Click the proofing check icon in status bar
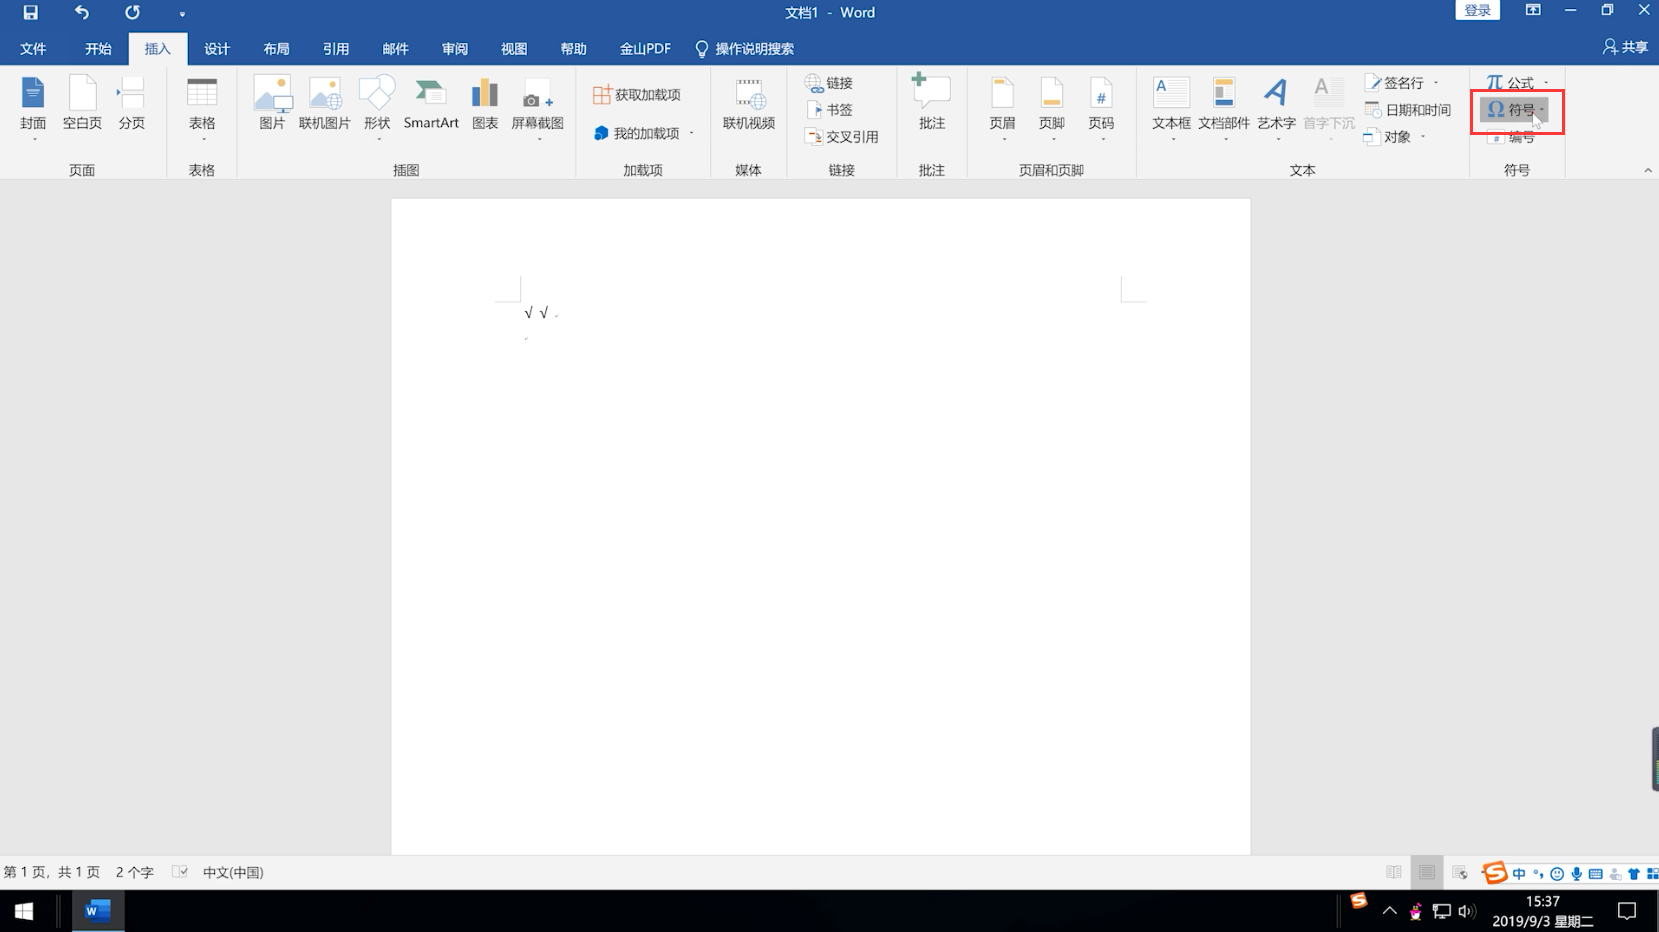 [x=180, y=872]
